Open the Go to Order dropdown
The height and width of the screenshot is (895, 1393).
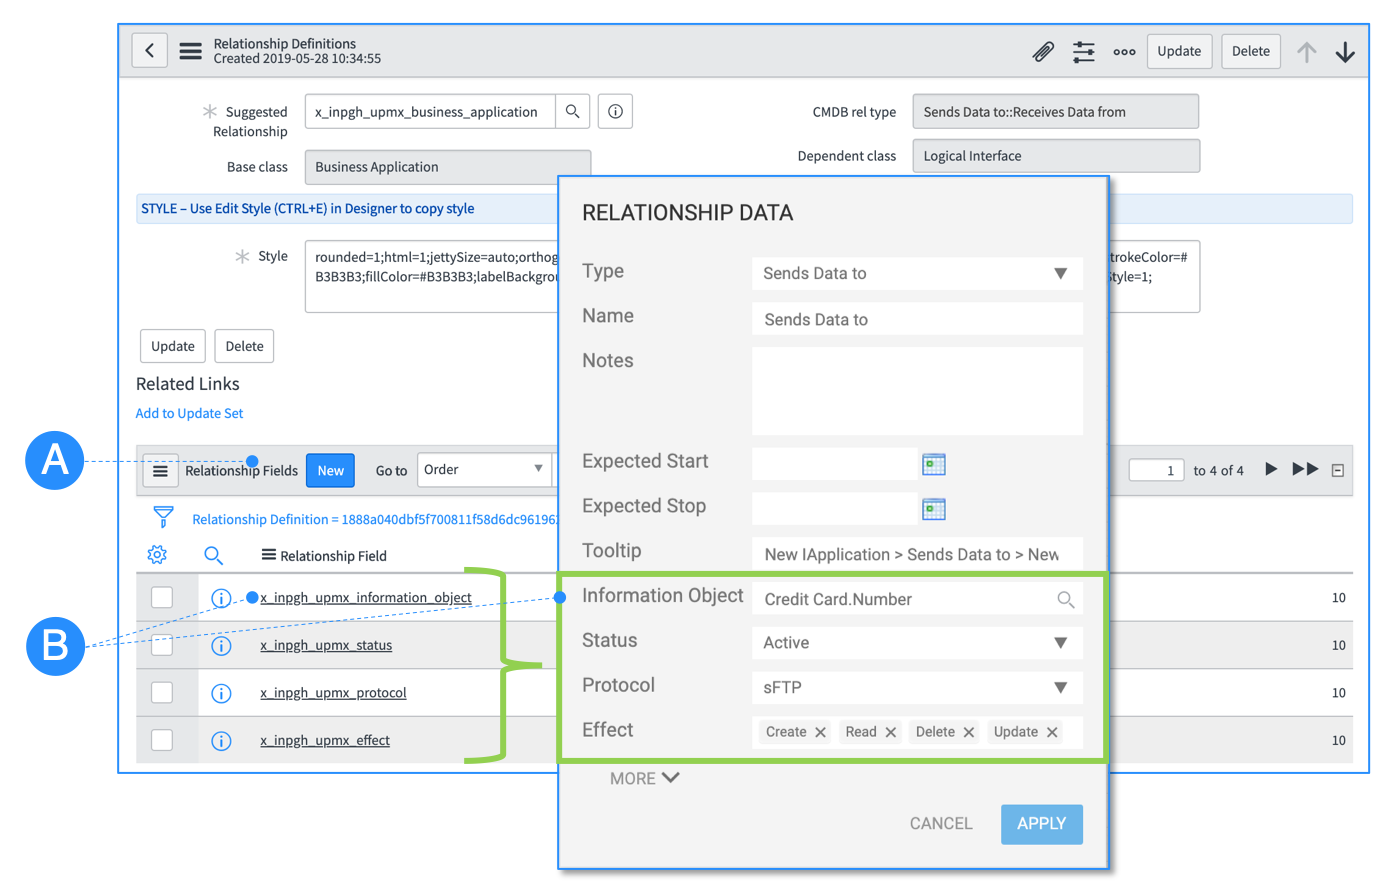(x=484, y=469)
